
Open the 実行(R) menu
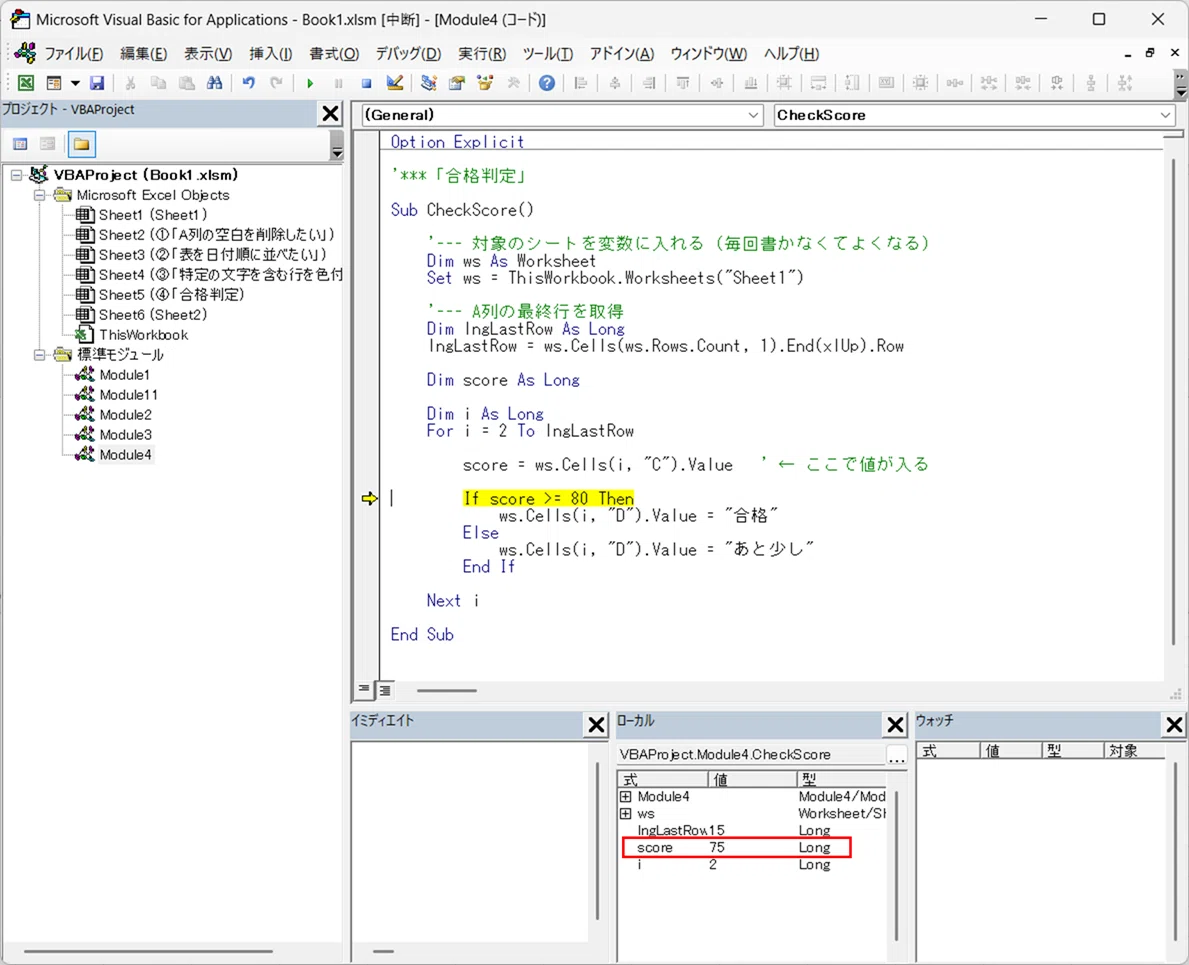point(482,54)
